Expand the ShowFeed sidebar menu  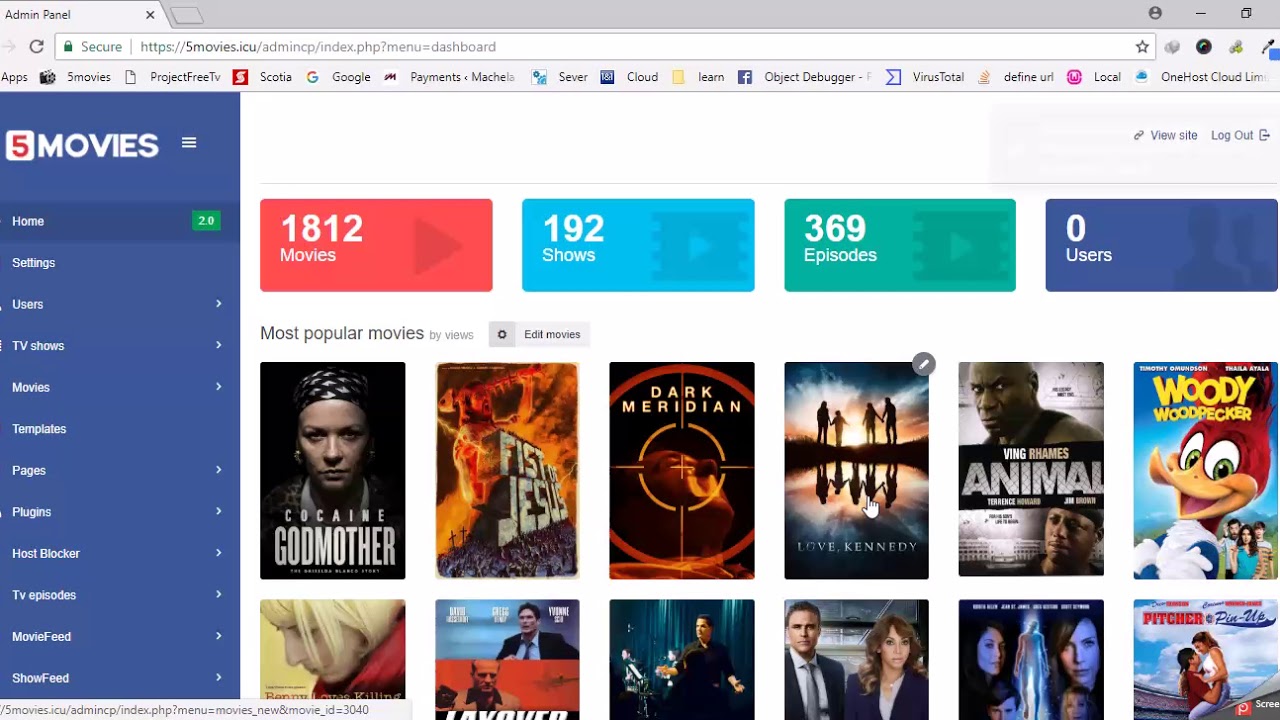pyautogui.click(x=120, y=678)
